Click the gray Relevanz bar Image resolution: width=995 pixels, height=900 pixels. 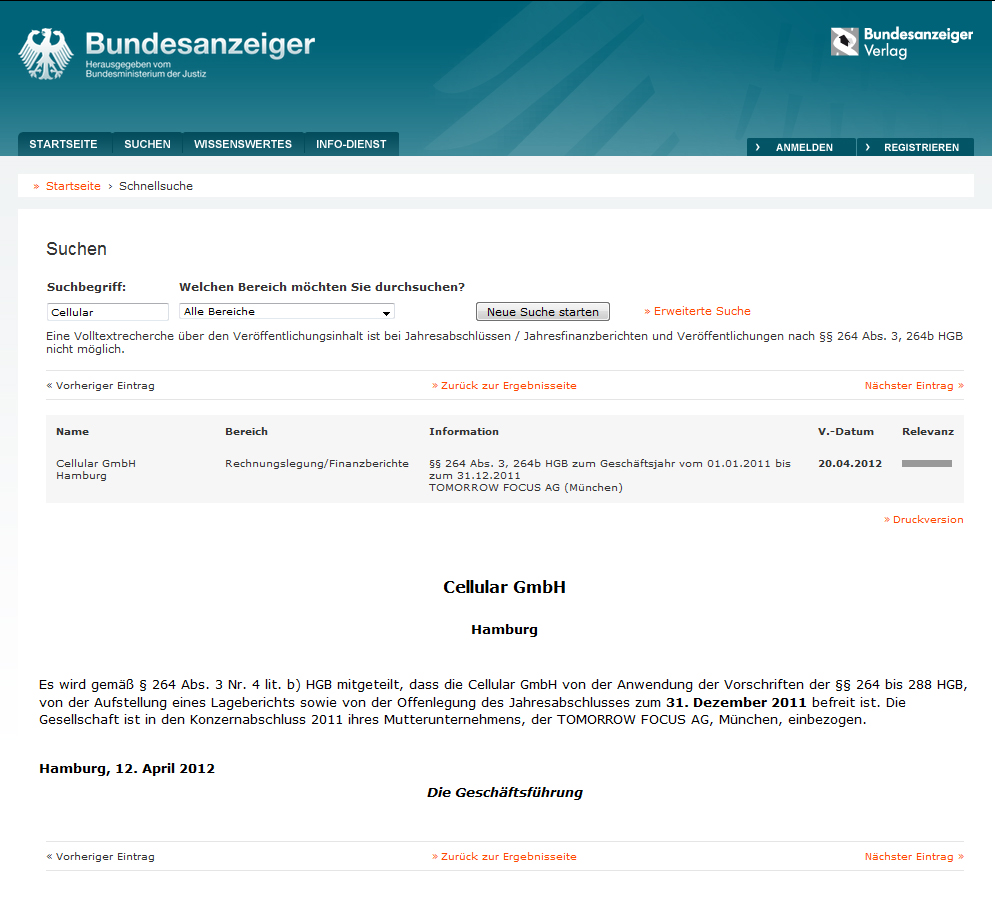point(926,463)
